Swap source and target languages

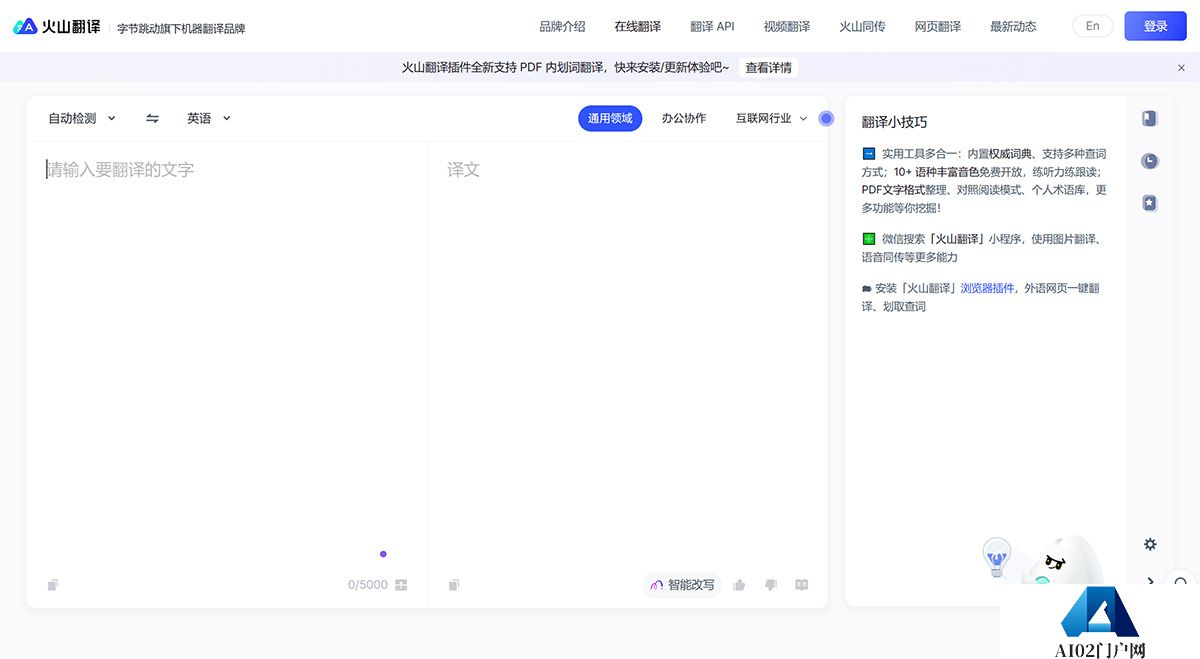pyautogui.click(x=152, y=118)
